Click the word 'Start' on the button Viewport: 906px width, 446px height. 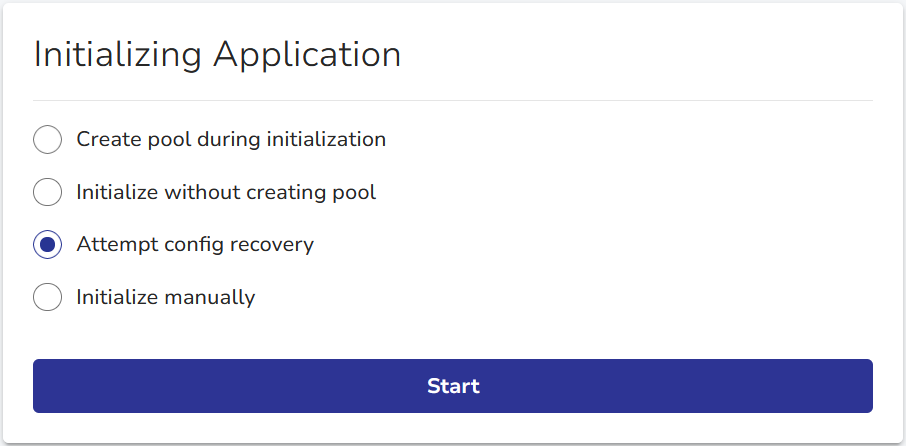pos(453,386)
